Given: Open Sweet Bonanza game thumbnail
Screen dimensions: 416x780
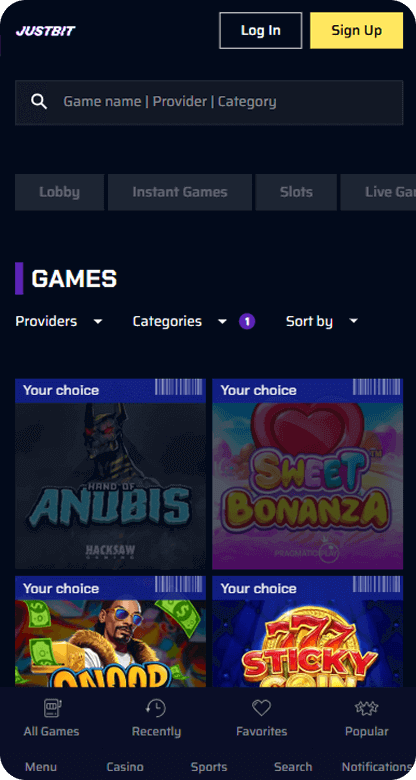Looking at the screenshot, I should (308, 474).
